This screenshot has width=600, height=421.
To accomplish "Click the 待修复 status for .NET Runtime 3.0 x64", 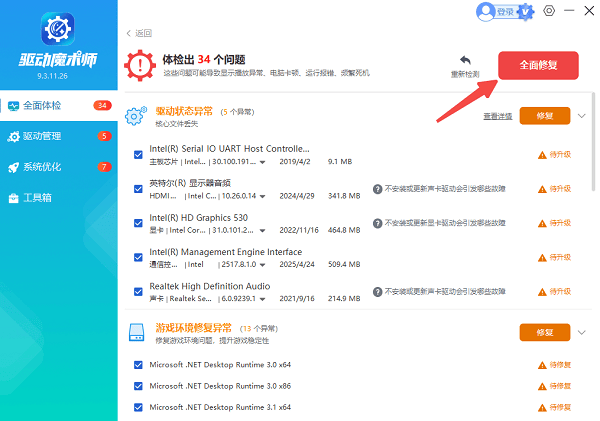I will point(560,365).
